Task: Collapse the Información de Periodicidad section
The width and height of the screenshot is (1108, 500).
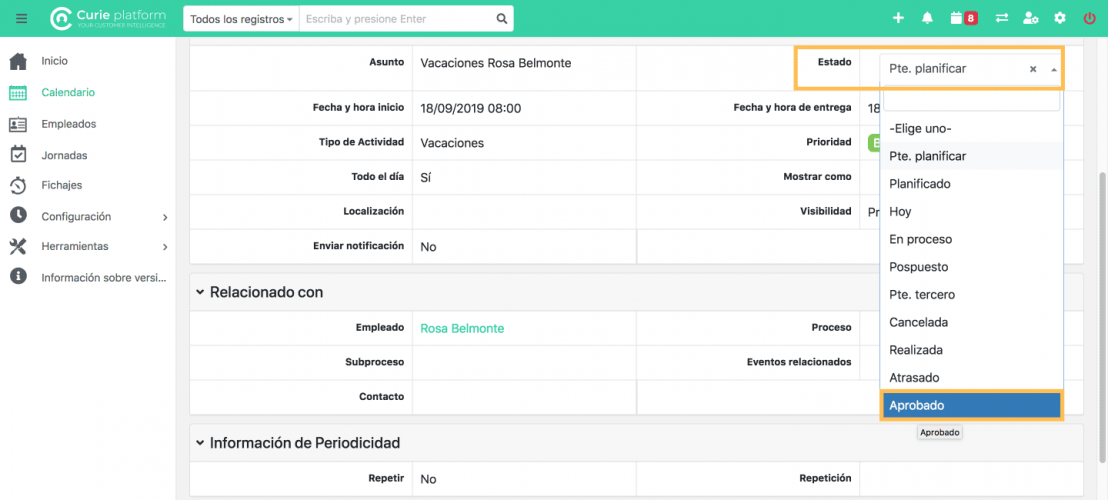Action: pyautogui.click(x=200, y=443)
